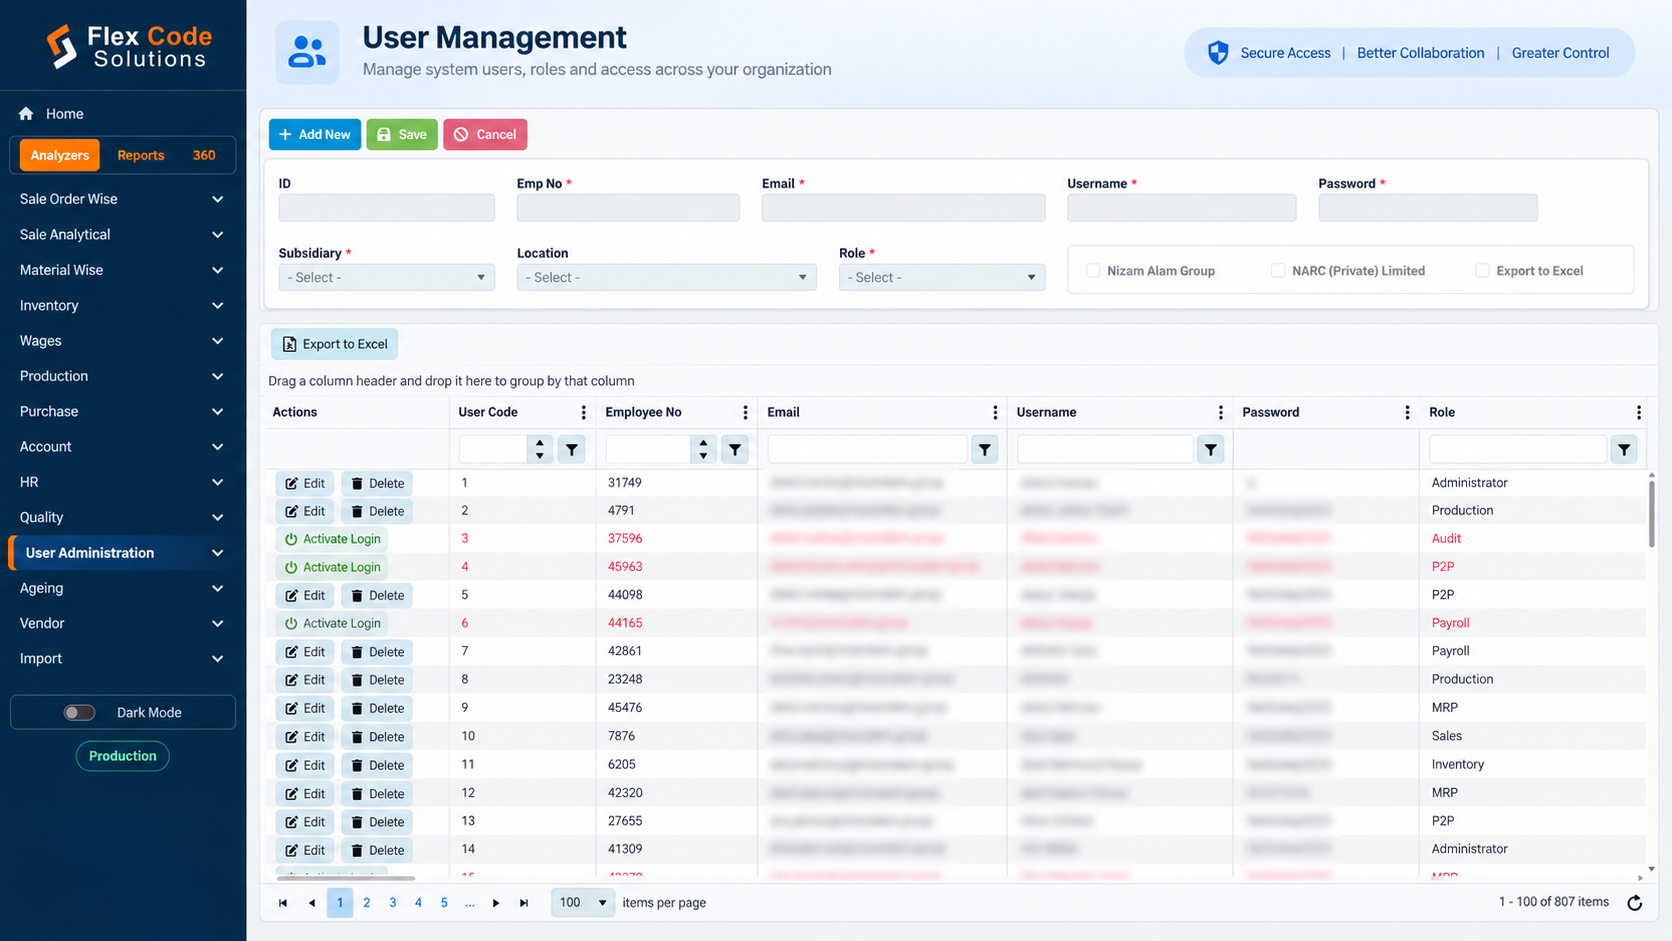Viewport: 1672px width, 941px height.
Task: Click the Cancel button
Action: pyautogui.click(x=485, y=134)
